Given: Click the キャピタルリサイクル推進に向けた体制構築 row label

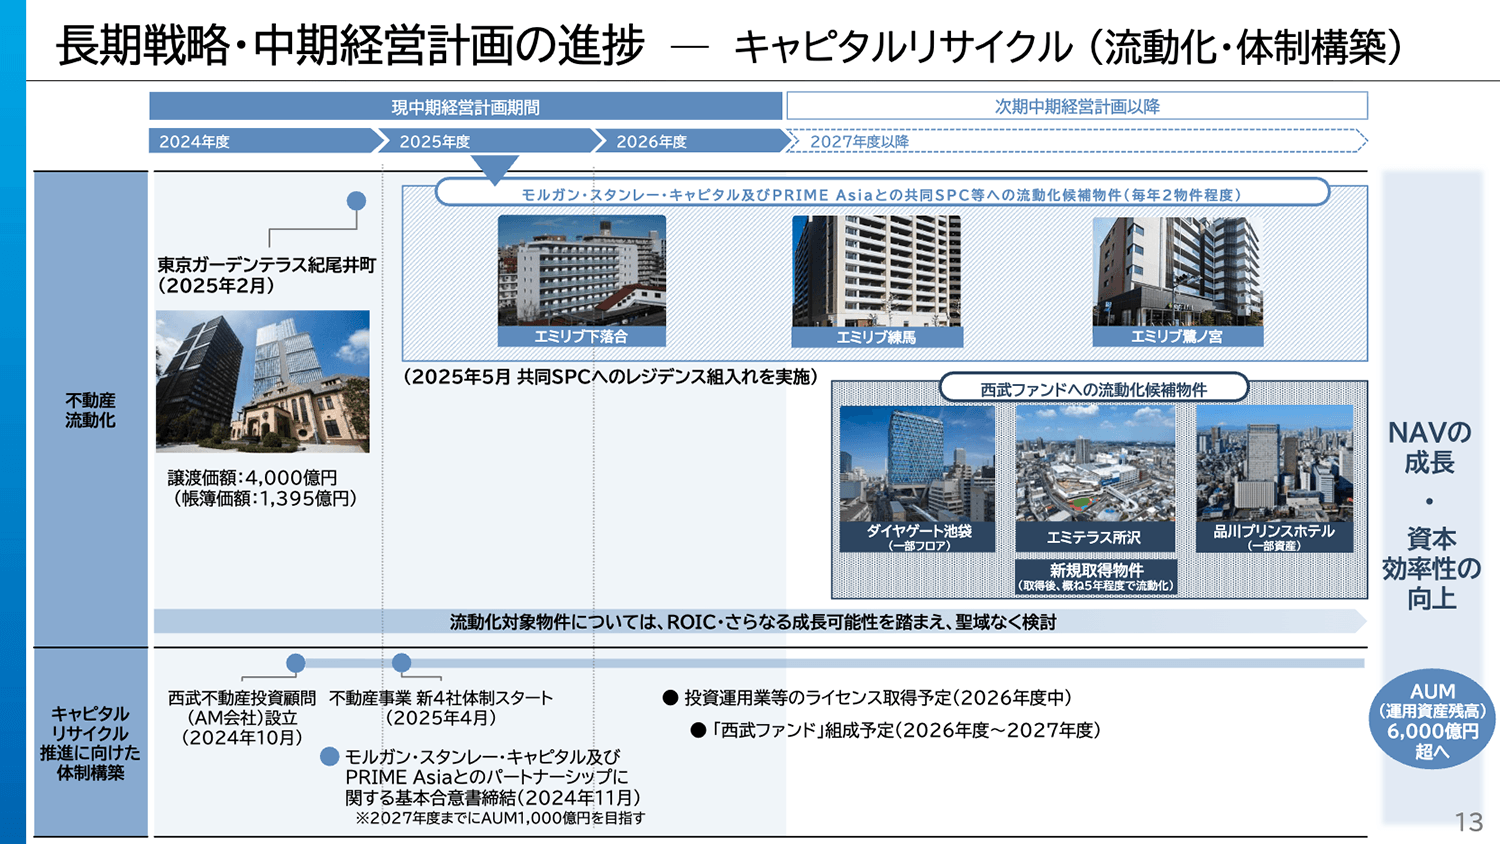Looking at the screenshot, I should pyautogui.click(x=91, y=743).
